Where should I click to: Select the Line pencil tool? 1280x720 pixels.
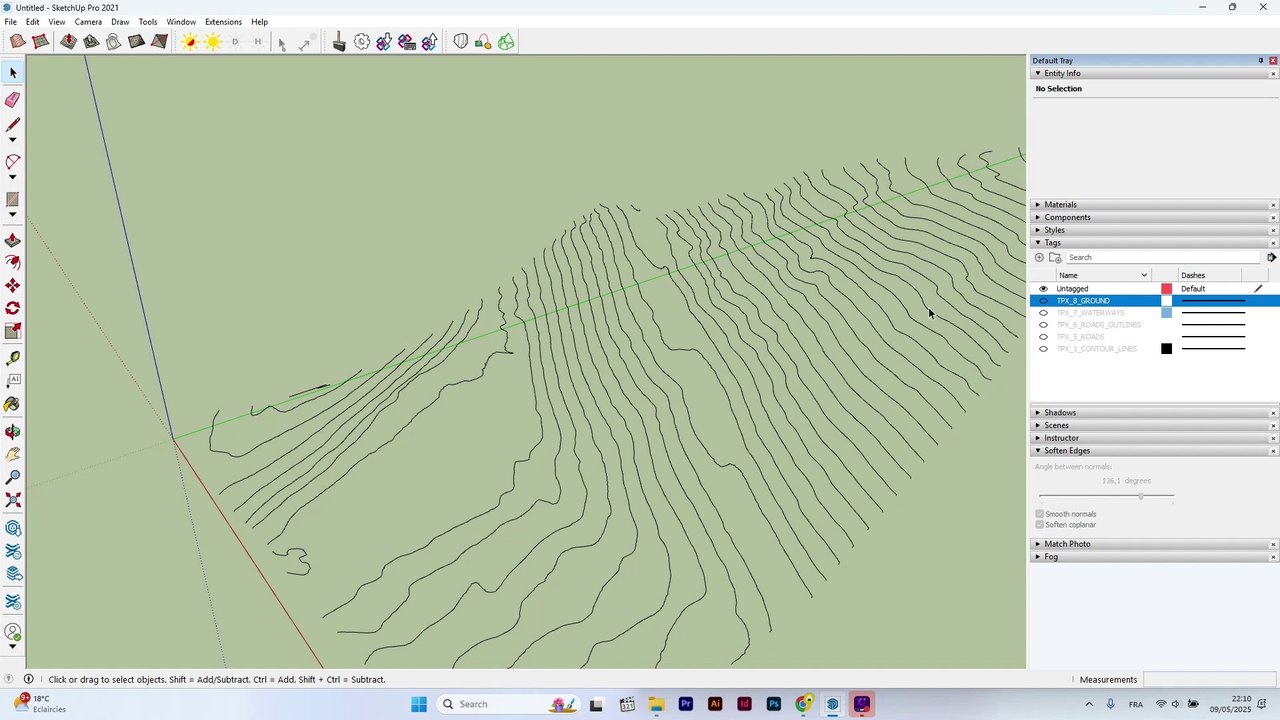pyautogui.click(x=13, y=125)
